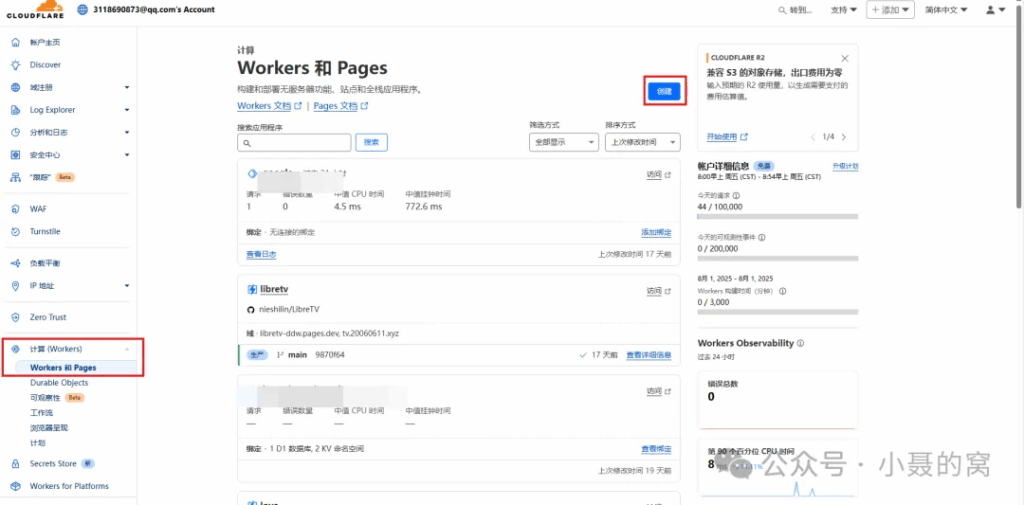Close the Cloudflare R2 promo card

[845, 58]
